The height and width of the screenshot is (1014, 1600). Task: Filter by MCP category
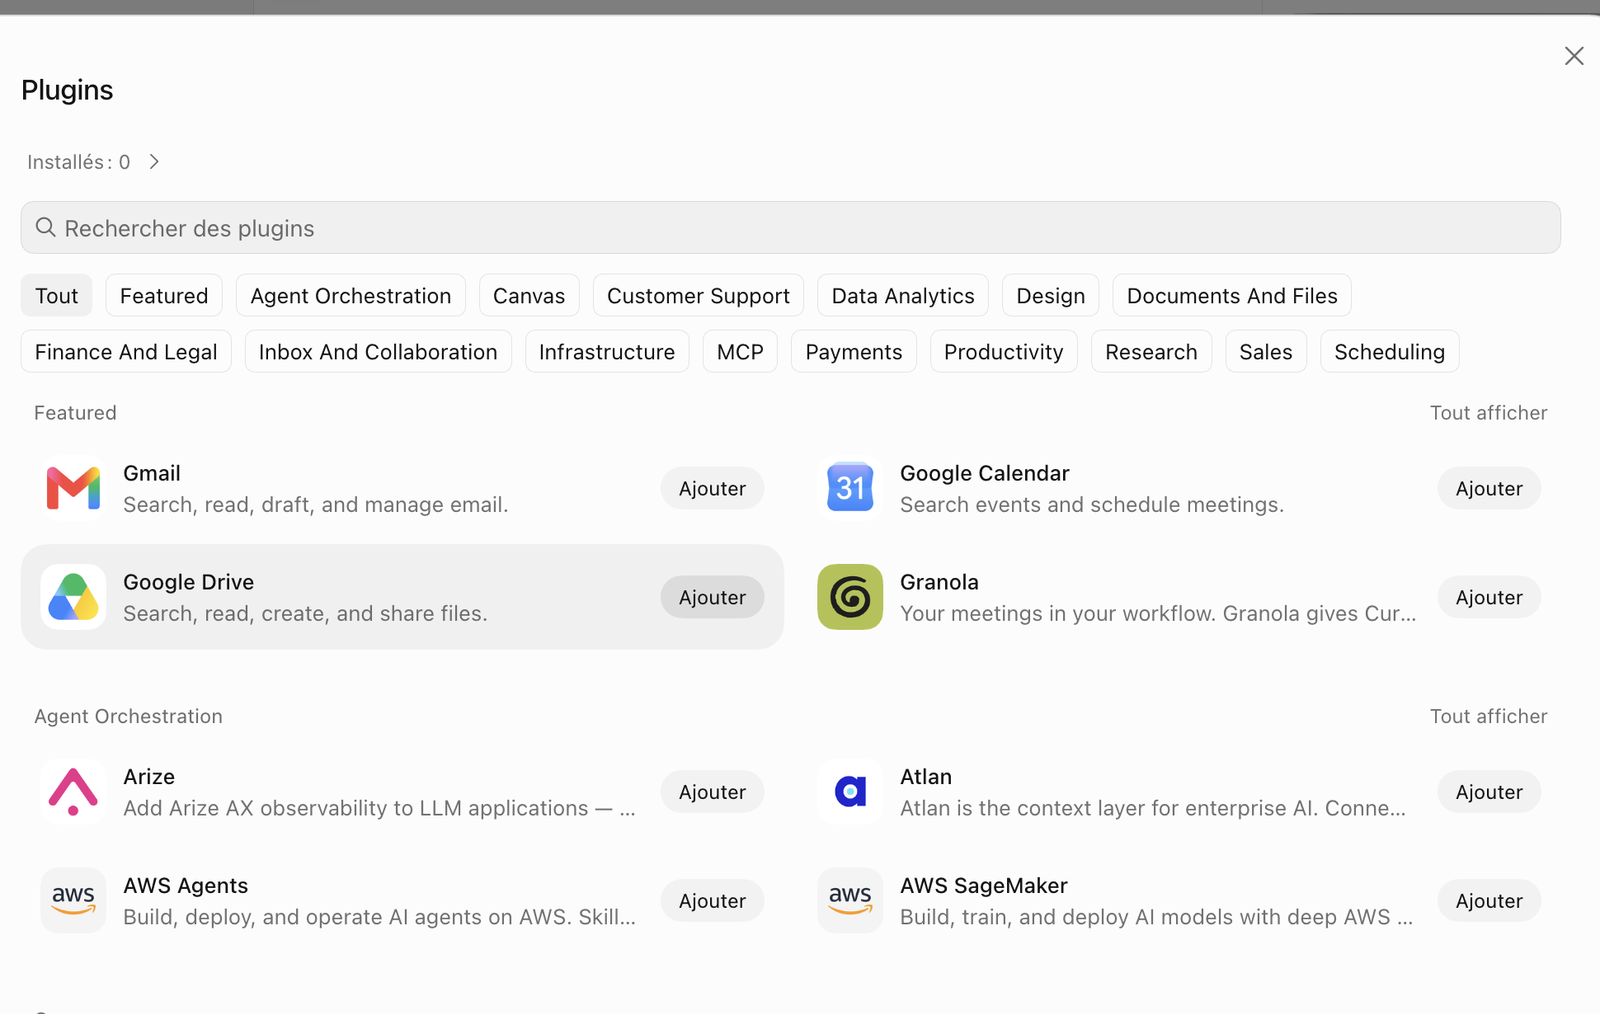(740, 352)
